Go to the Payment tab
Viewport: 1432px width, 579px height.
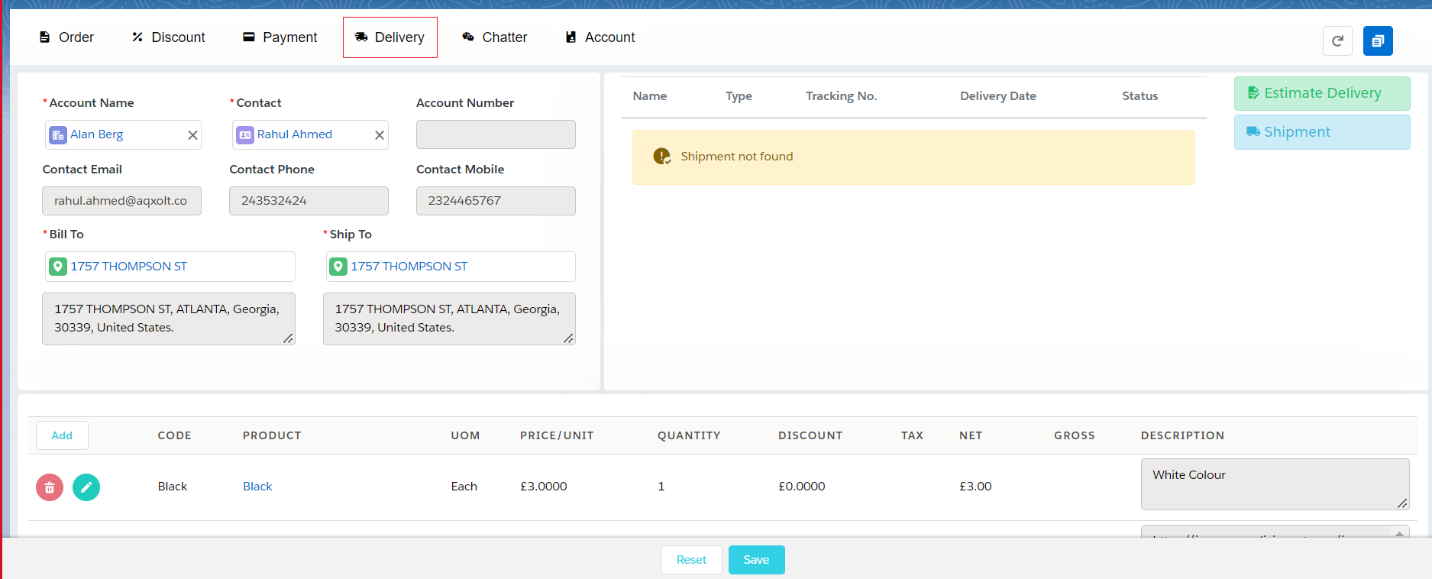tap(280, 37)
